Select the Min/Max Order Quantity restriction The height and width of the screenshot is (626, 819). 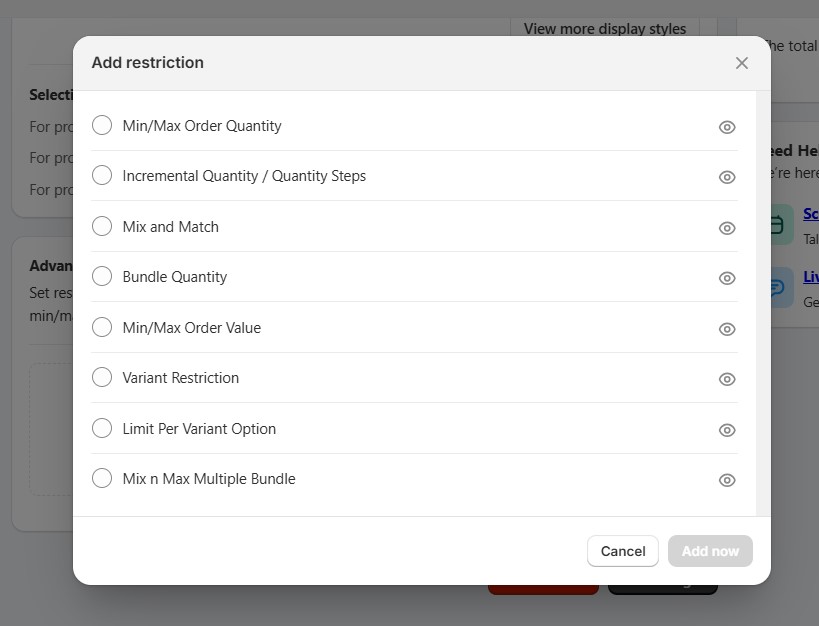point(101,125)
